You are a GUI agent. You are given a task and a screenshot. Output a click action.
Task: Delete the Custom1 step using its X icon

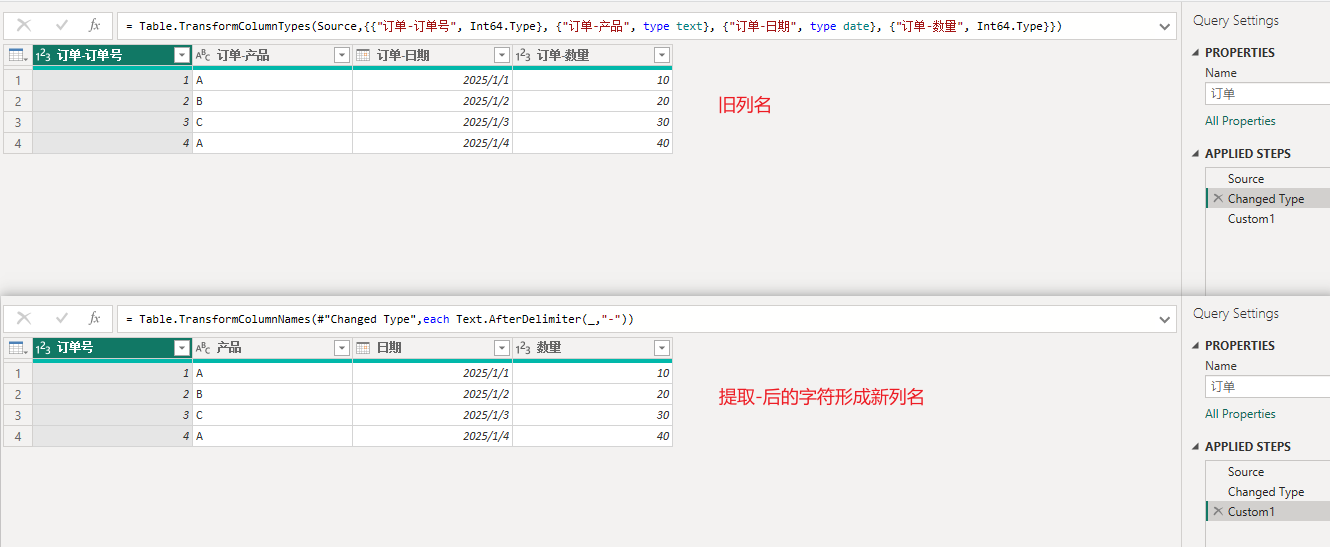[x=1217, y=512]
